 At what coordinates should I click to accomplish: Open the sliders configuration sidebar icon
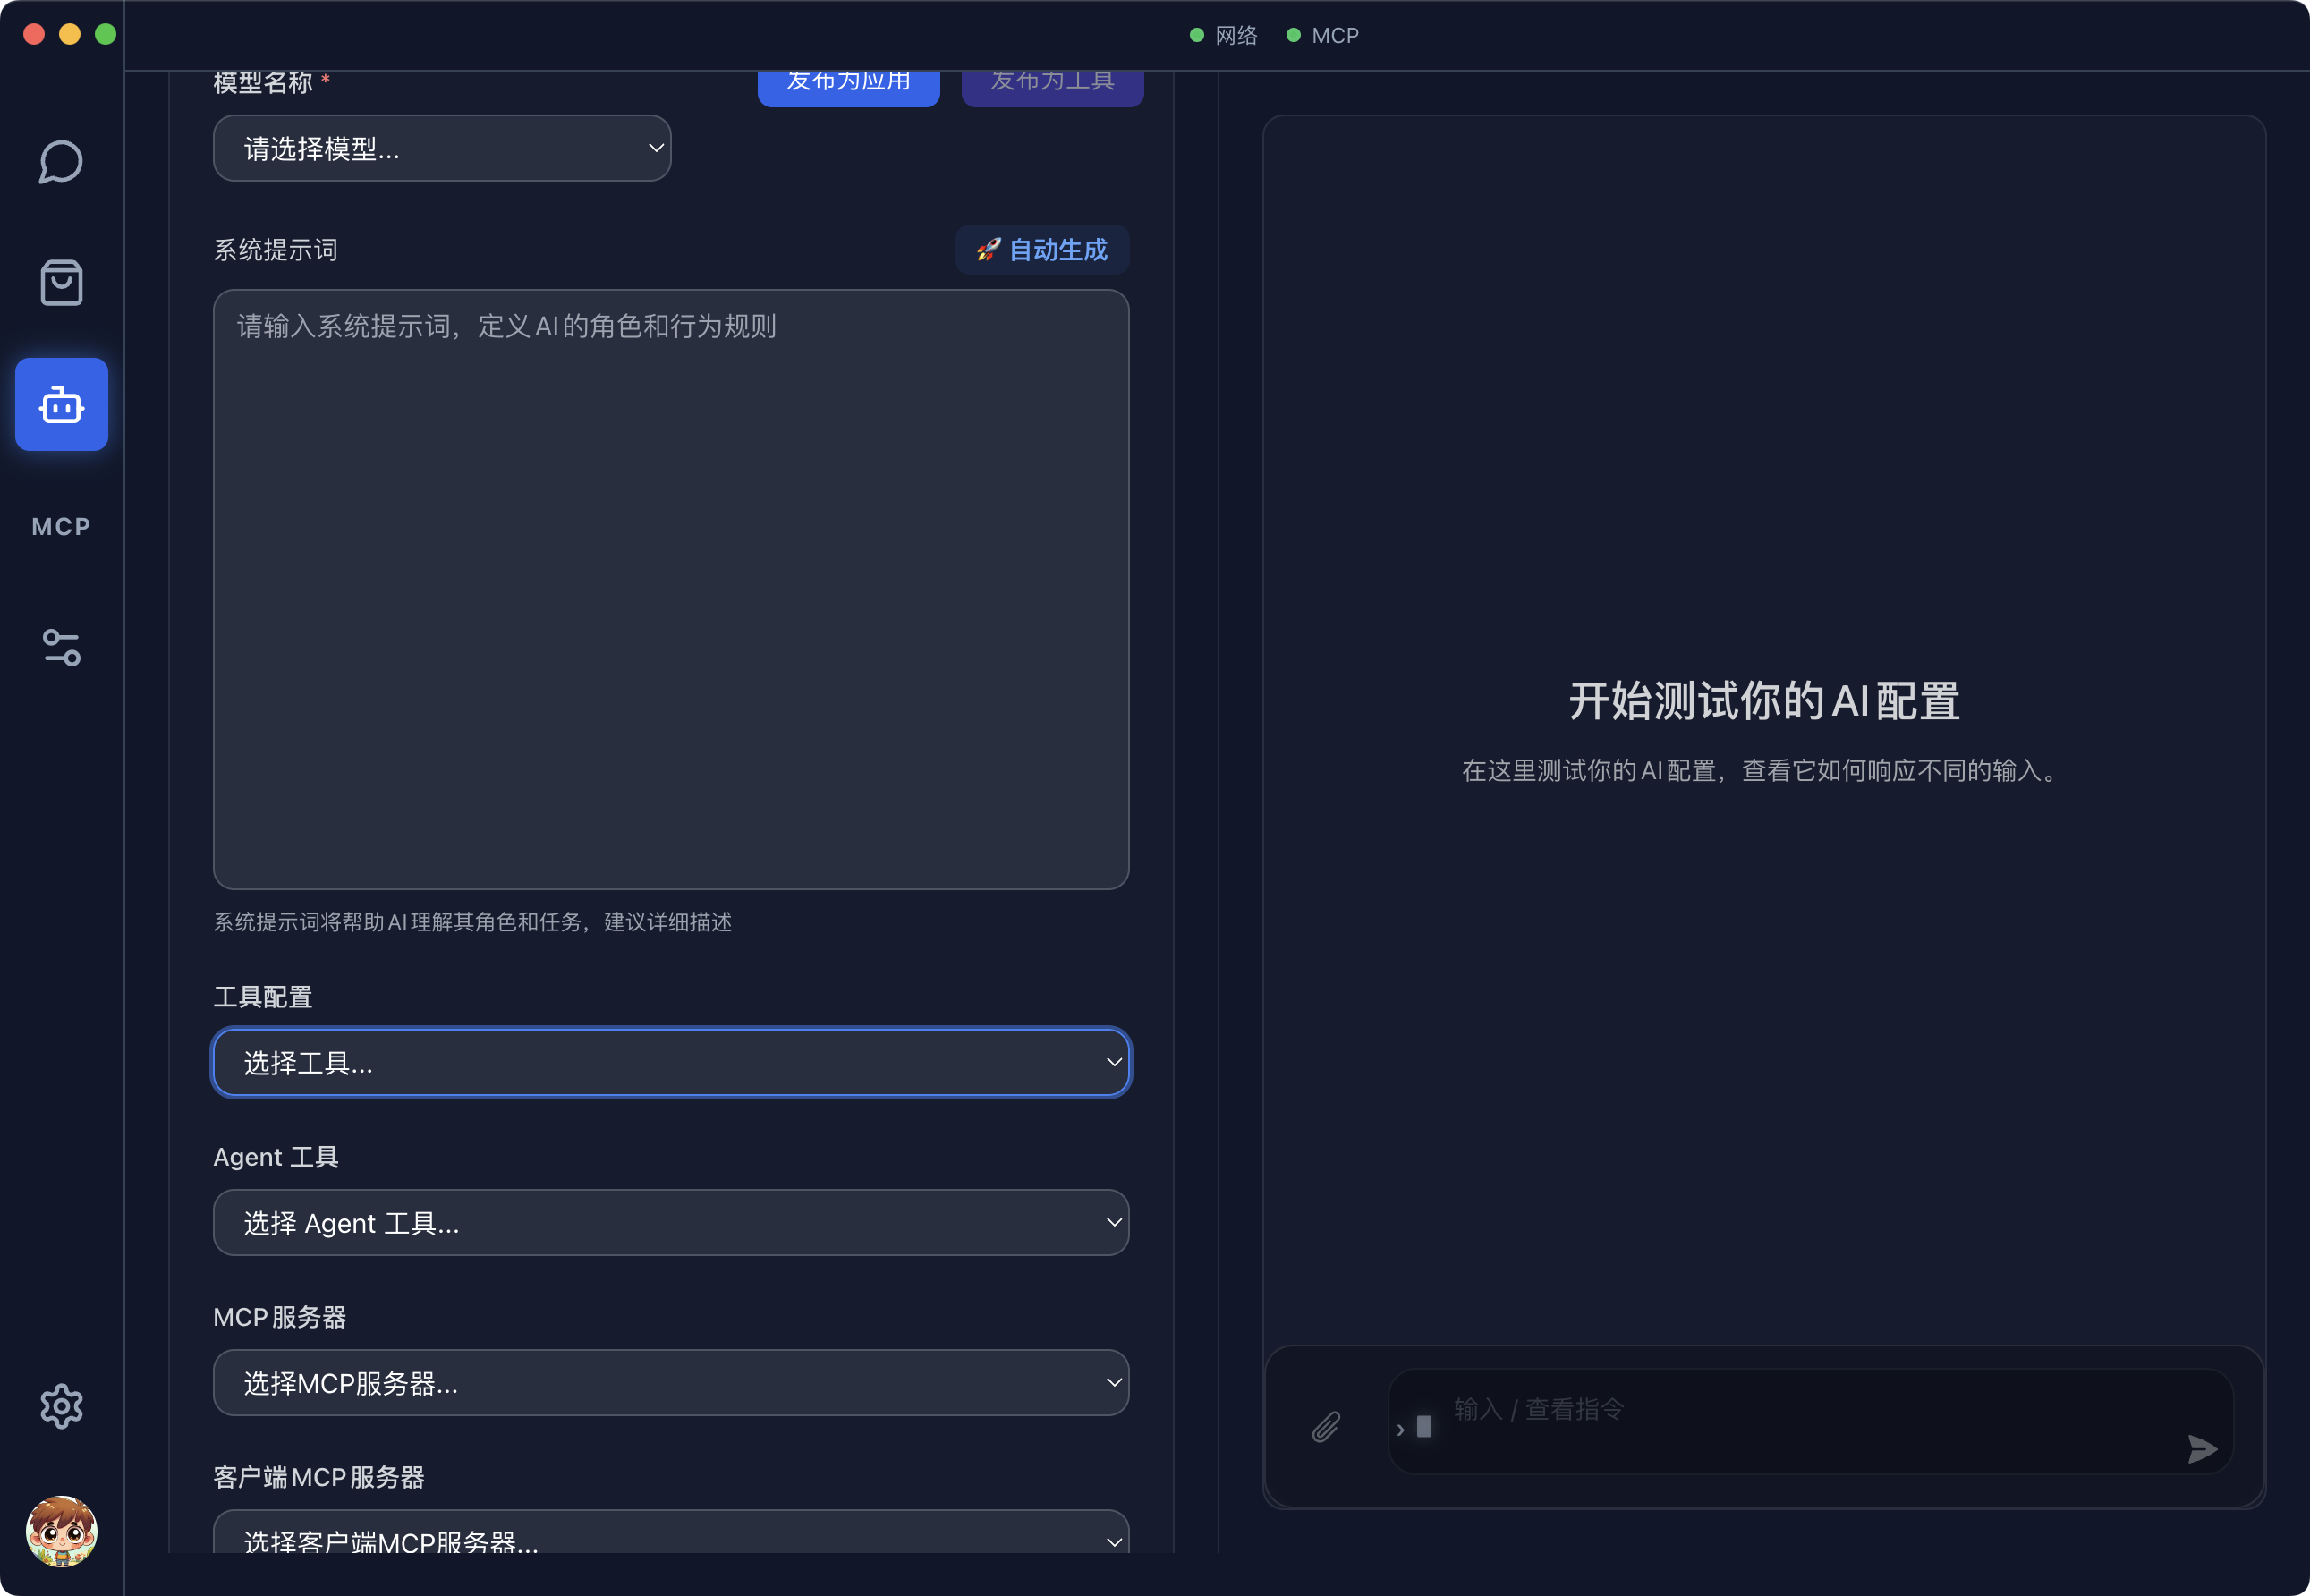pos(61,648)
